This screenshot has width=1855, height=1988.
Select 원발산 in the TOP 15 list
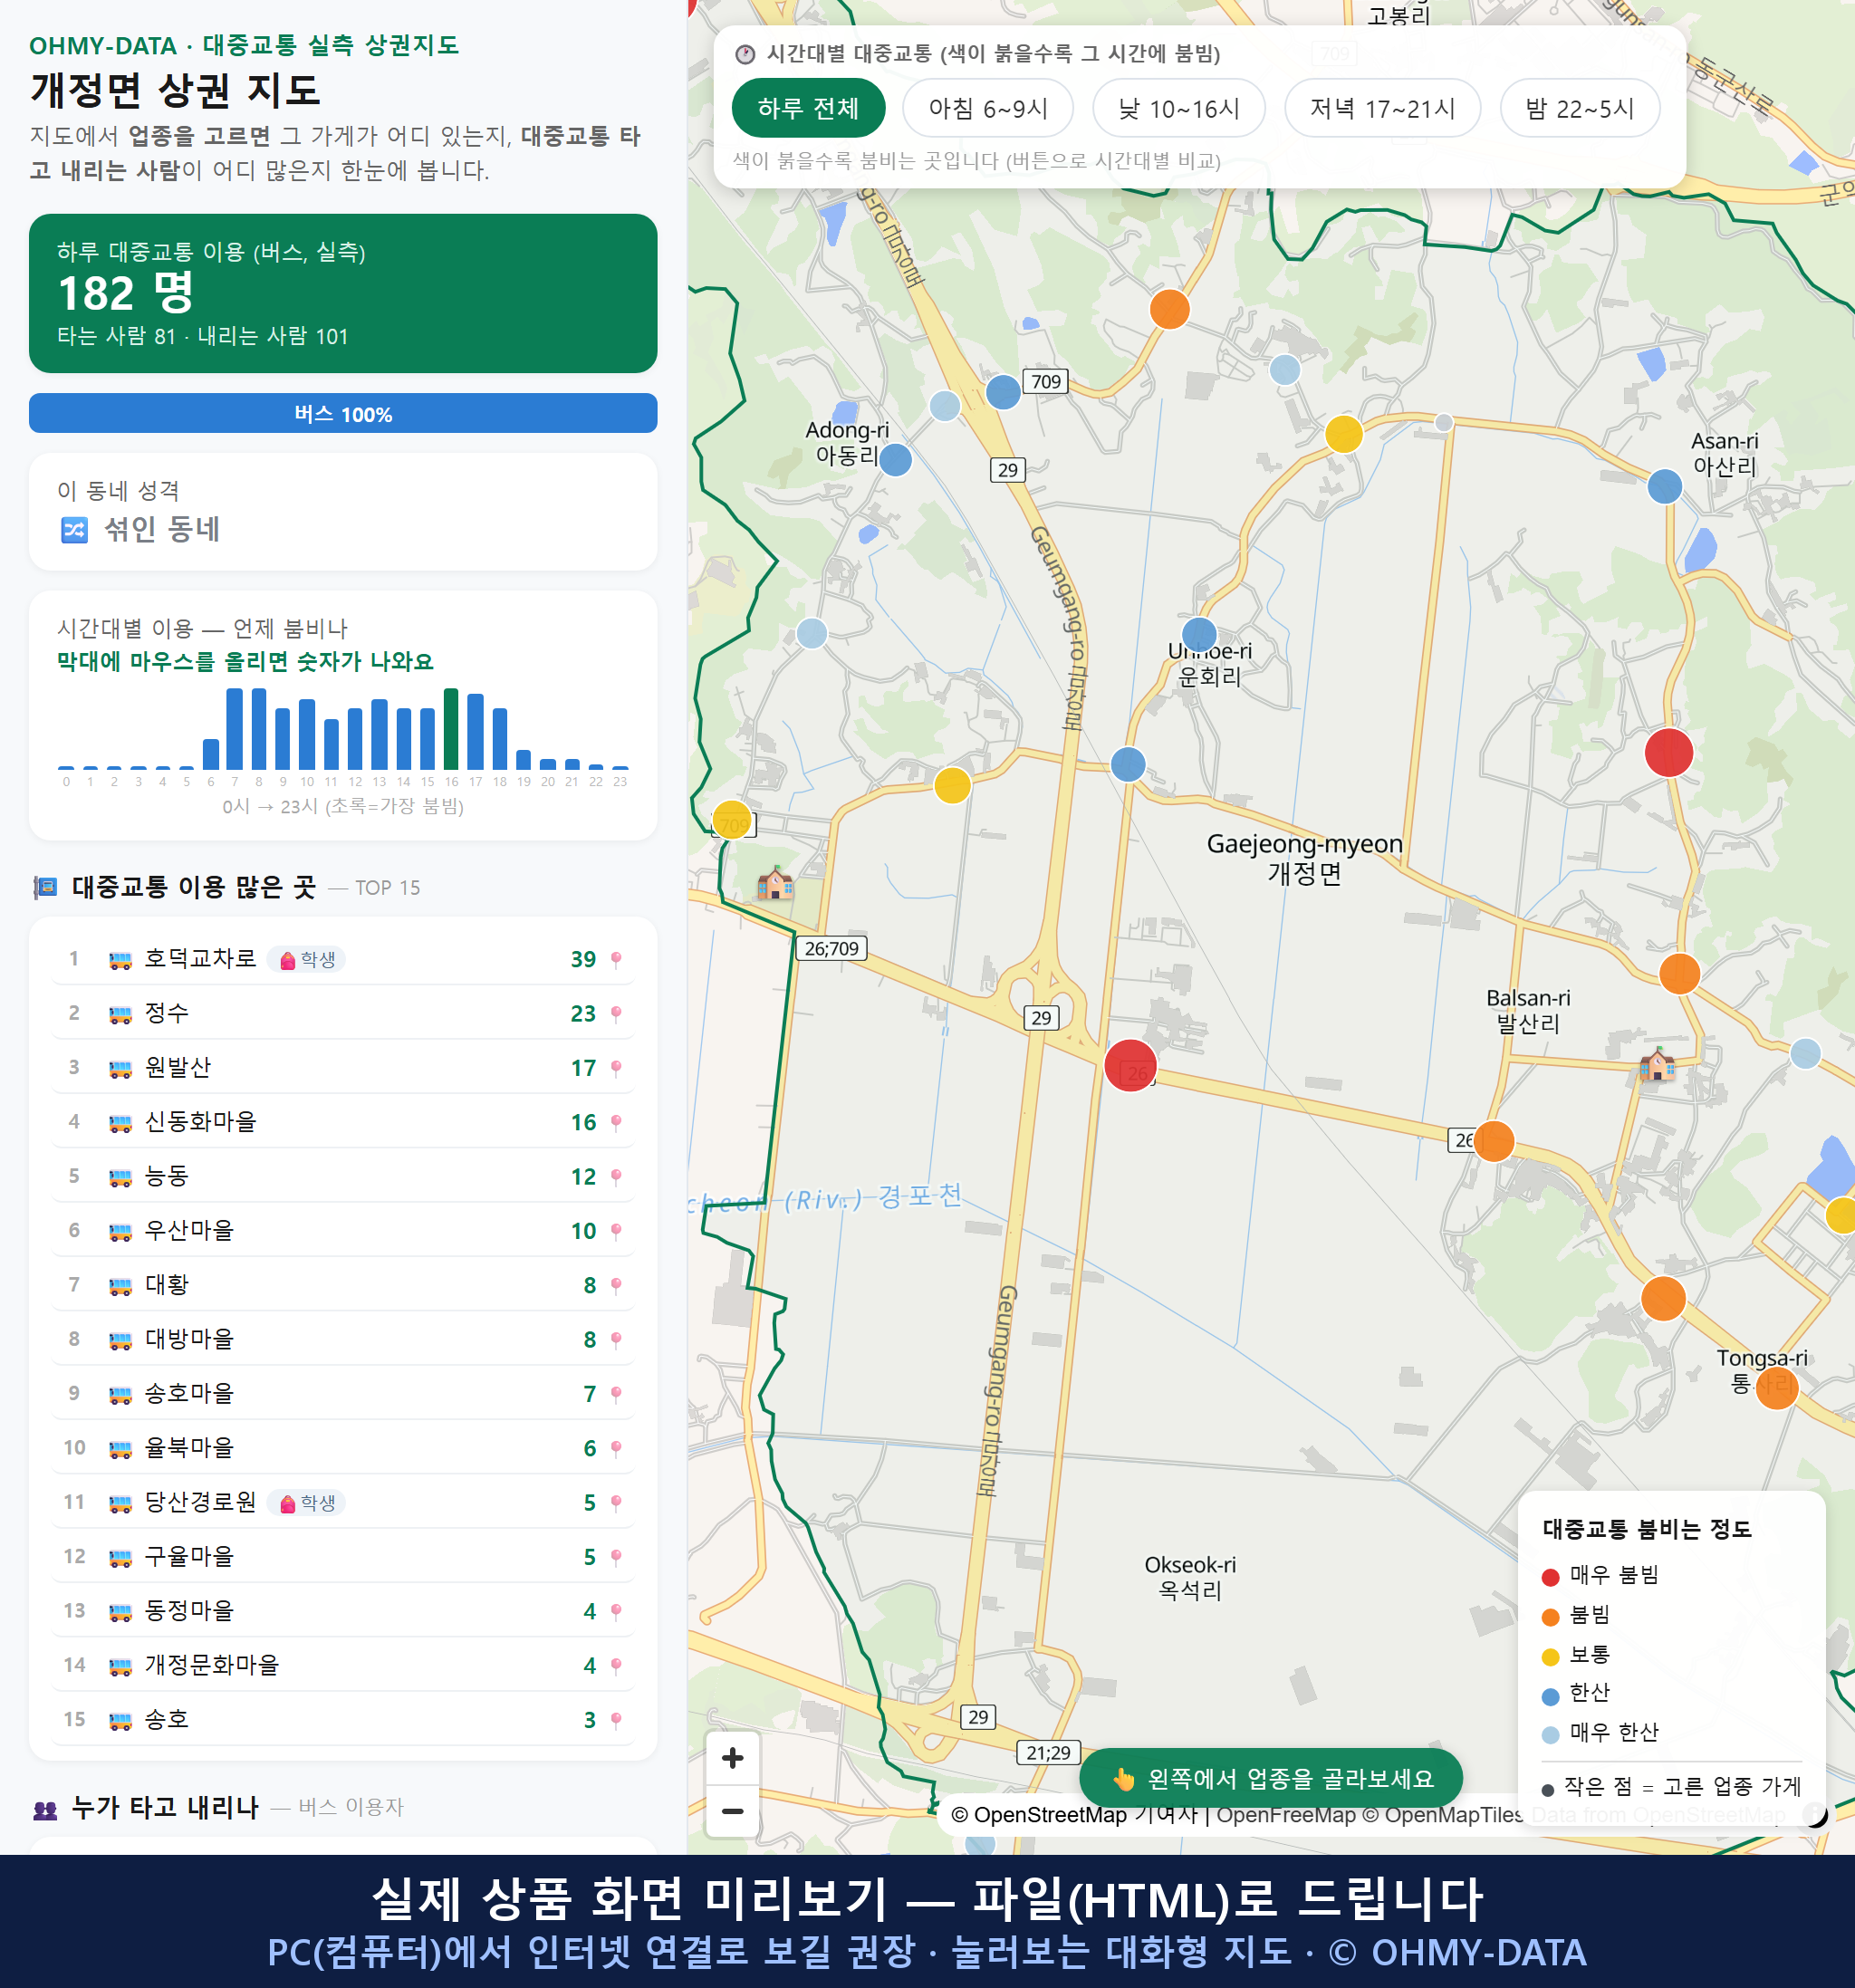[x=343, y=1068]
